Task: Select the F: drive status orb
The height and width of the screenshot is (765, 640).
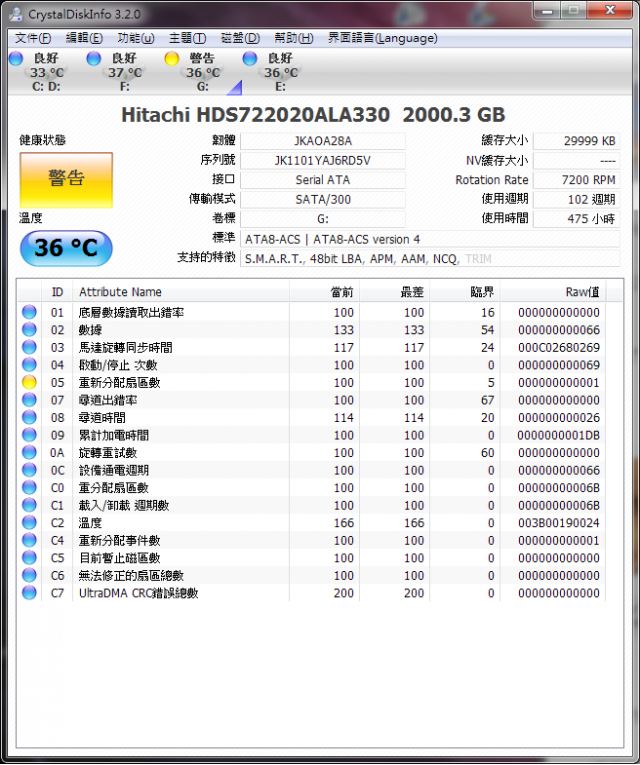Action: [x=94, y=59]
